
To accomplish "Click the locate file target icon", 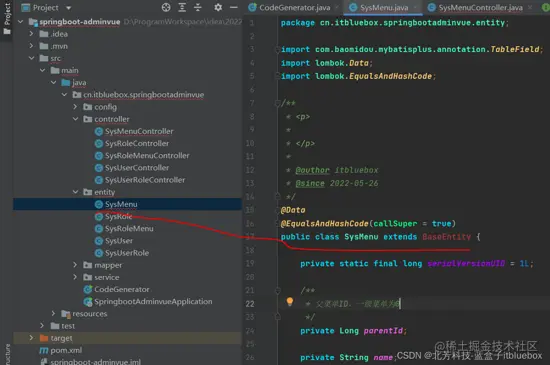I will 166,7.
